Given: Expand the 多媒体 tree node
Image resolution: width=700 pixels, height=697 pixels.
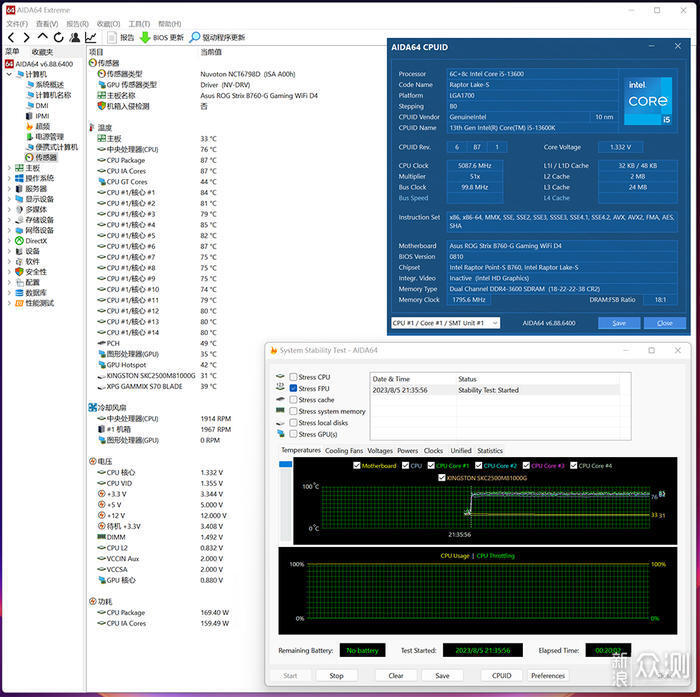Looking at the screenshot, I should click(9, 209).
